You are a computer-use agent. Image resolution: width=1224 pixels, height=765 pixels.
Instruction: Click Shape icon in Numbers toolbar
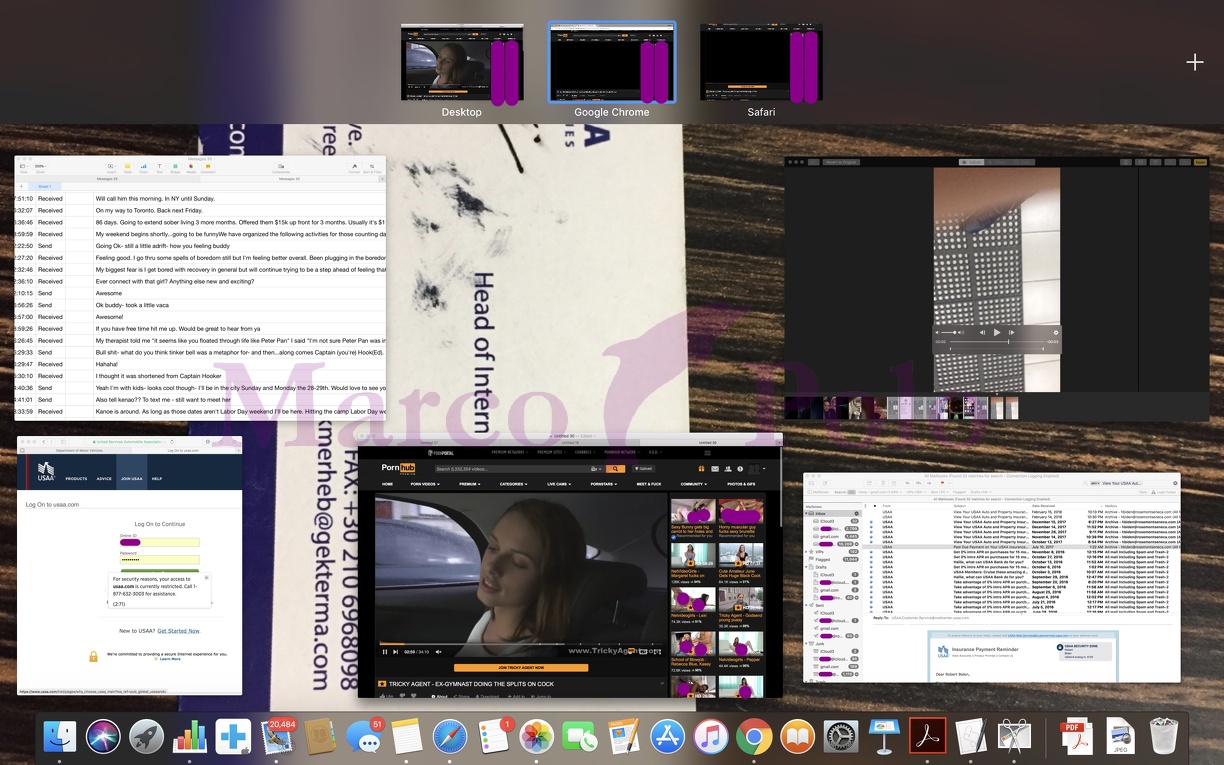click(x=175, y=168)
